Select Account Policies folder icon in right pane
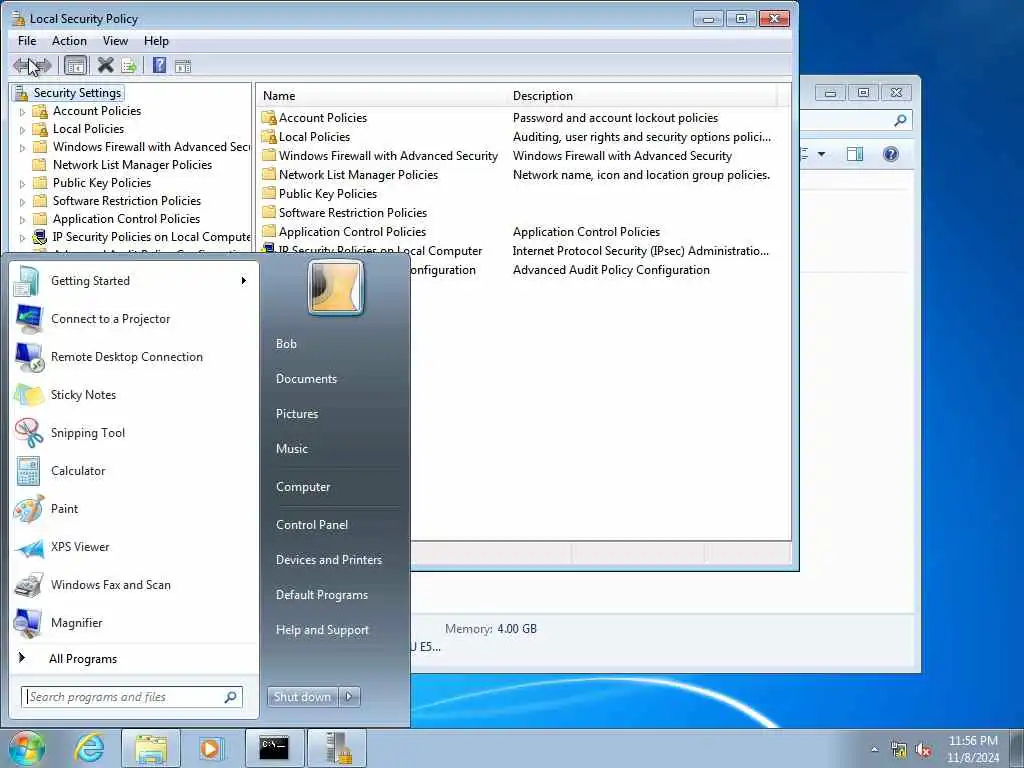 pos(268,118)
